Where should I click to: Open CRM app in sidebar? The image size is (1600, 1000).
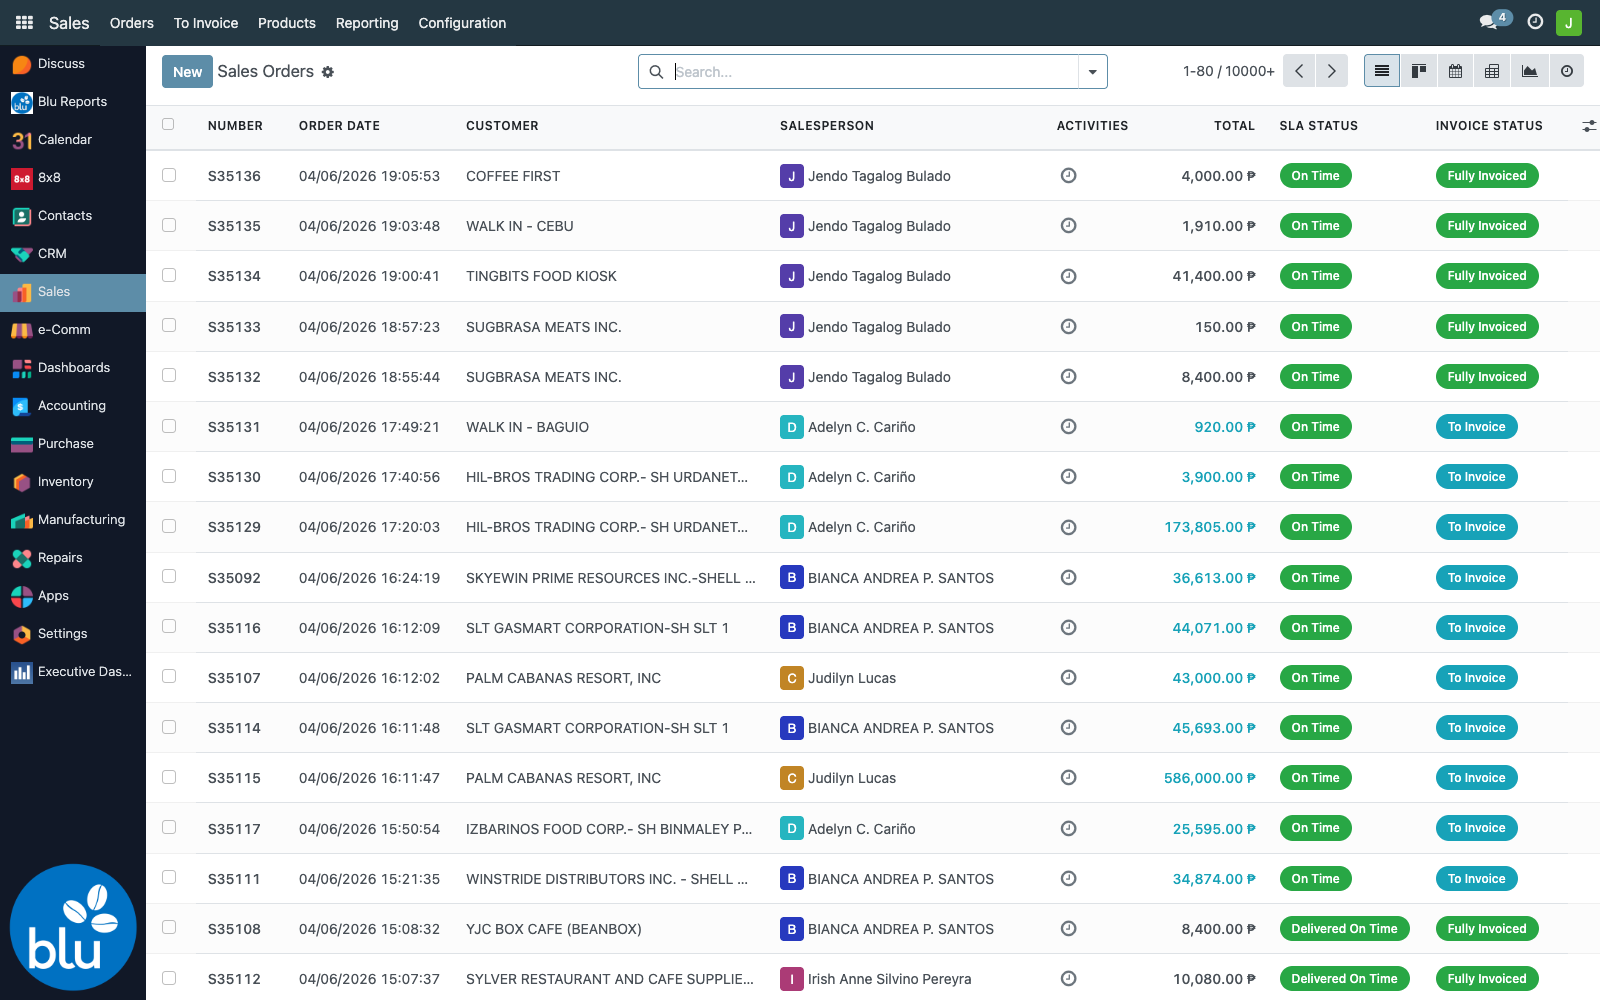pos(73,254)
